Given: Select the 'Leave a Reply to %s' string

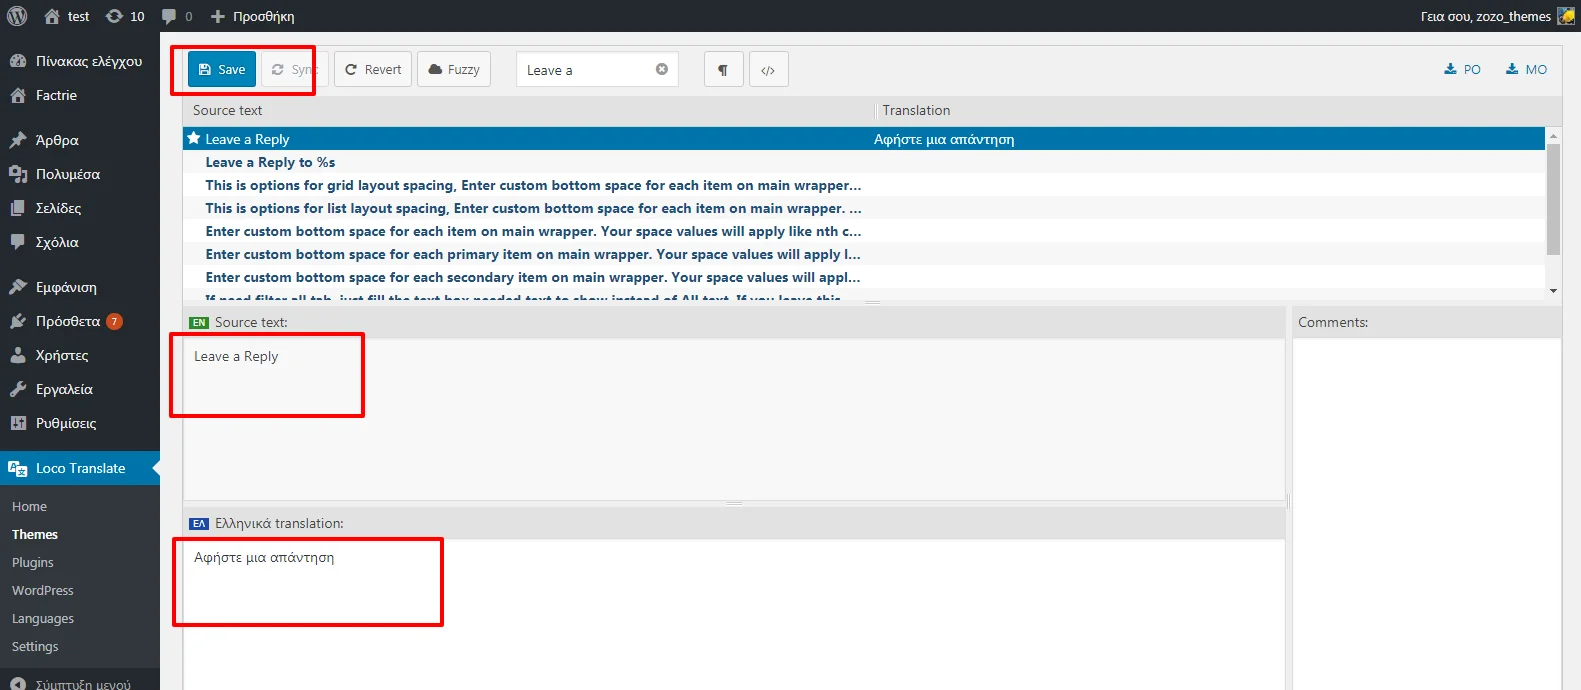Looking at the screenshot, I should (270, 162).
